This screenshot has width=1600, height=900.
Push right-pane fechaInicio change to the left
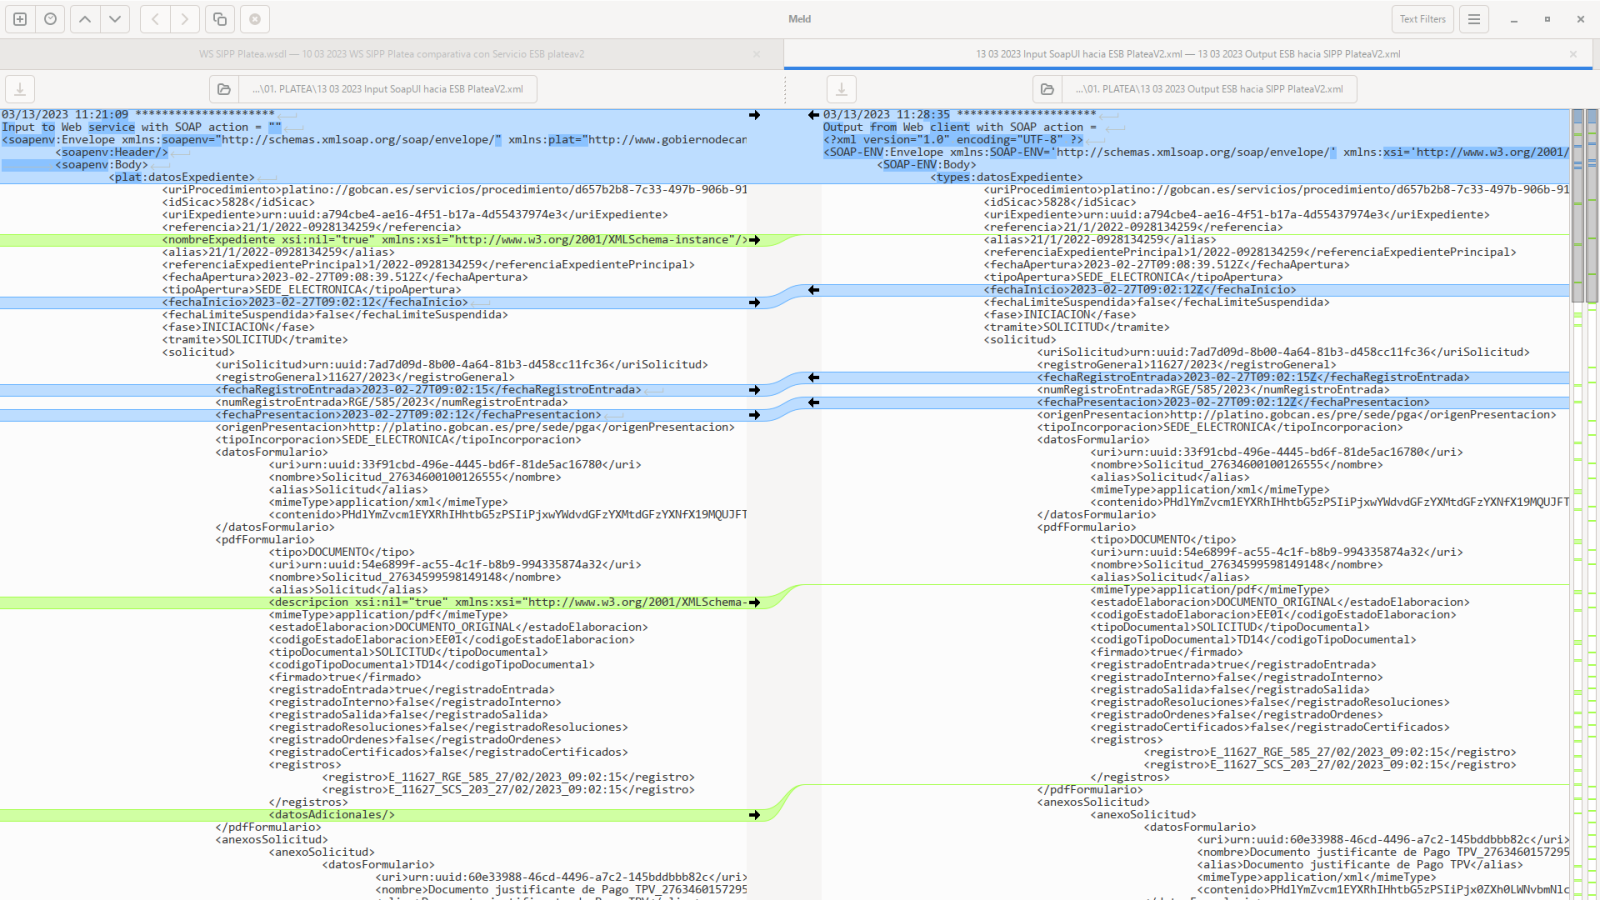(x=813, y=290)
